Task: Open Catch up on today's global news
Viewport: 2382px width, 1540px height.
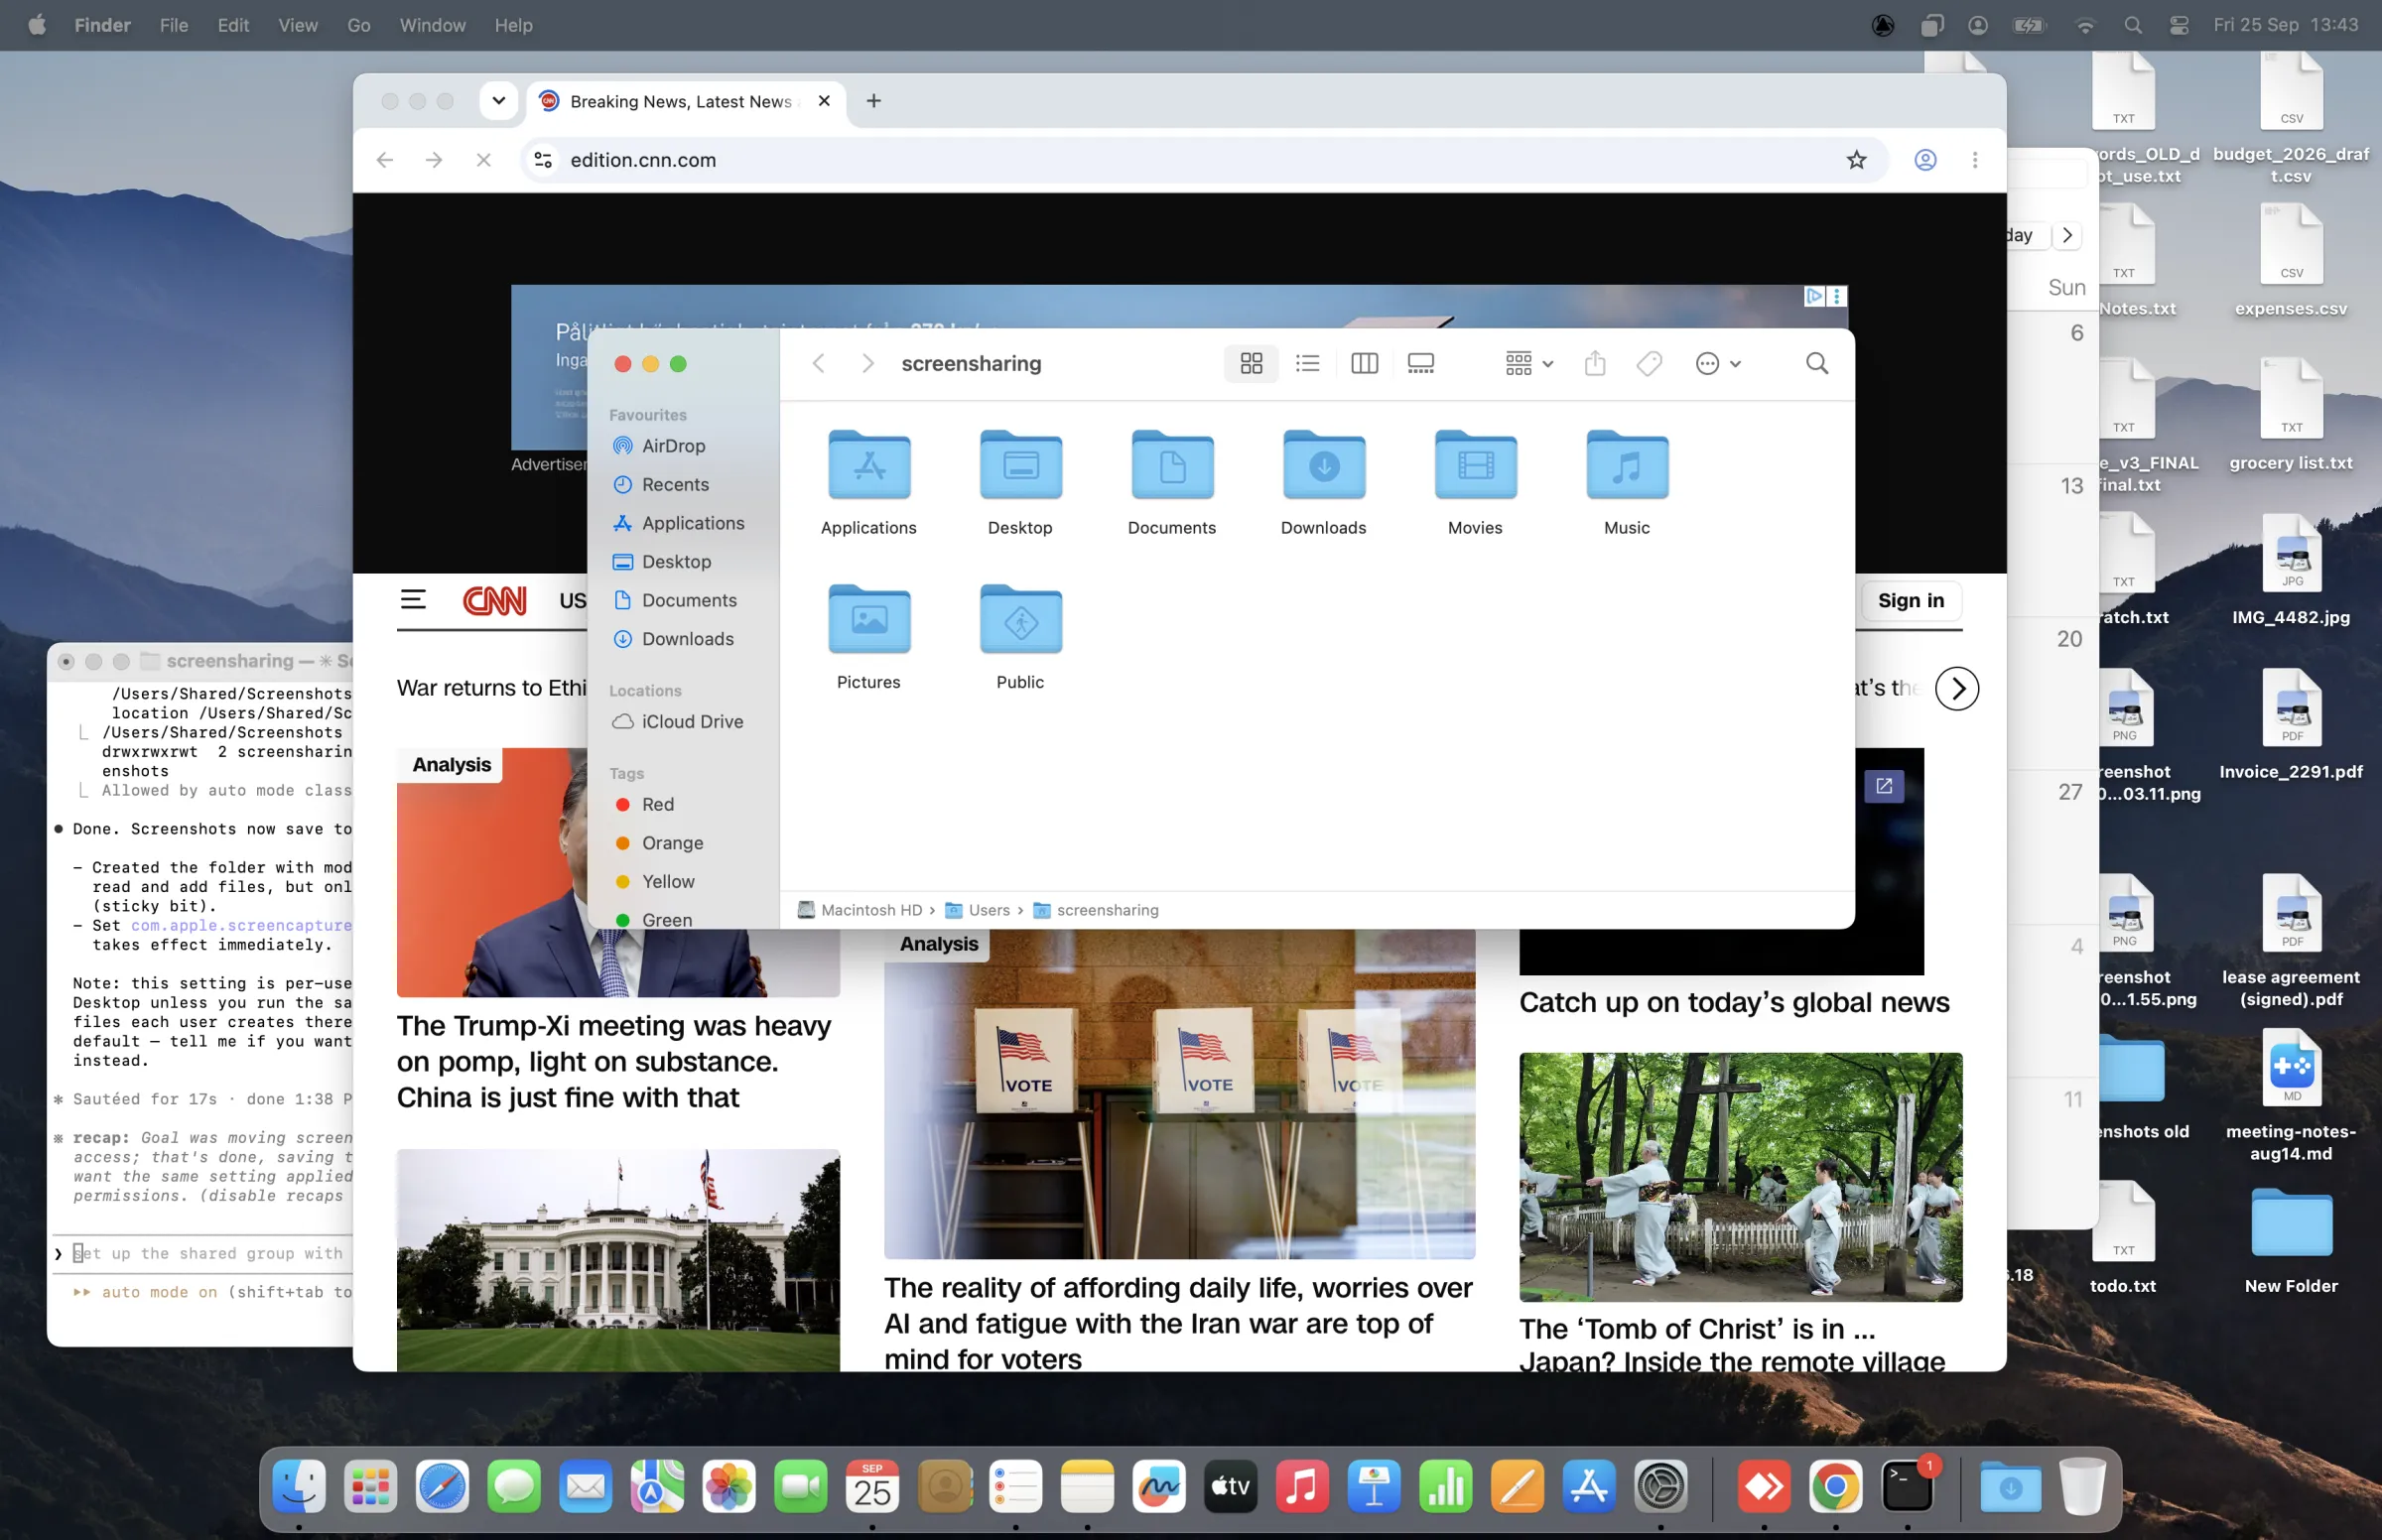Action: [1734, 1002]
